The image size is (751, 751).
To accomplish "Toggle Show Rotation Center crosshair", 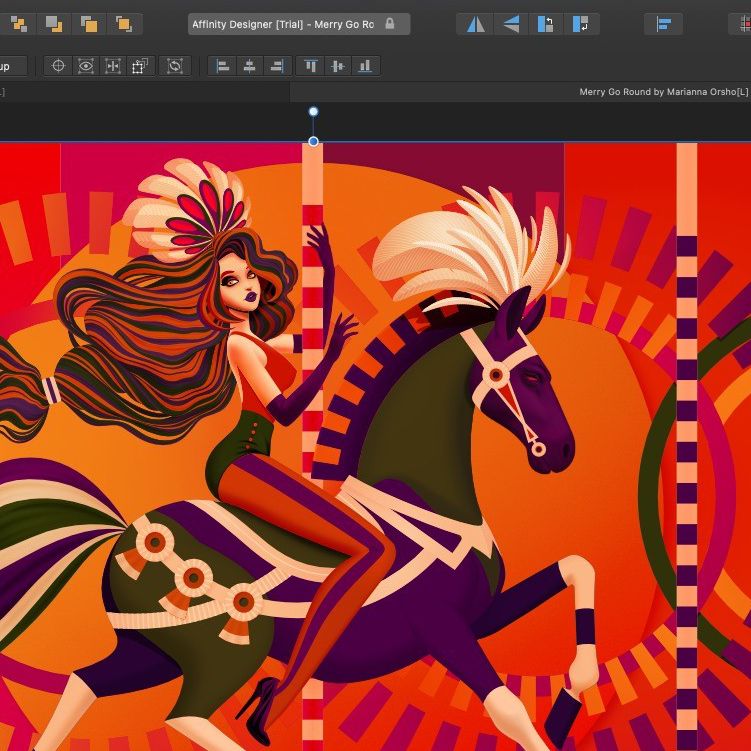I will click(58, 66).
